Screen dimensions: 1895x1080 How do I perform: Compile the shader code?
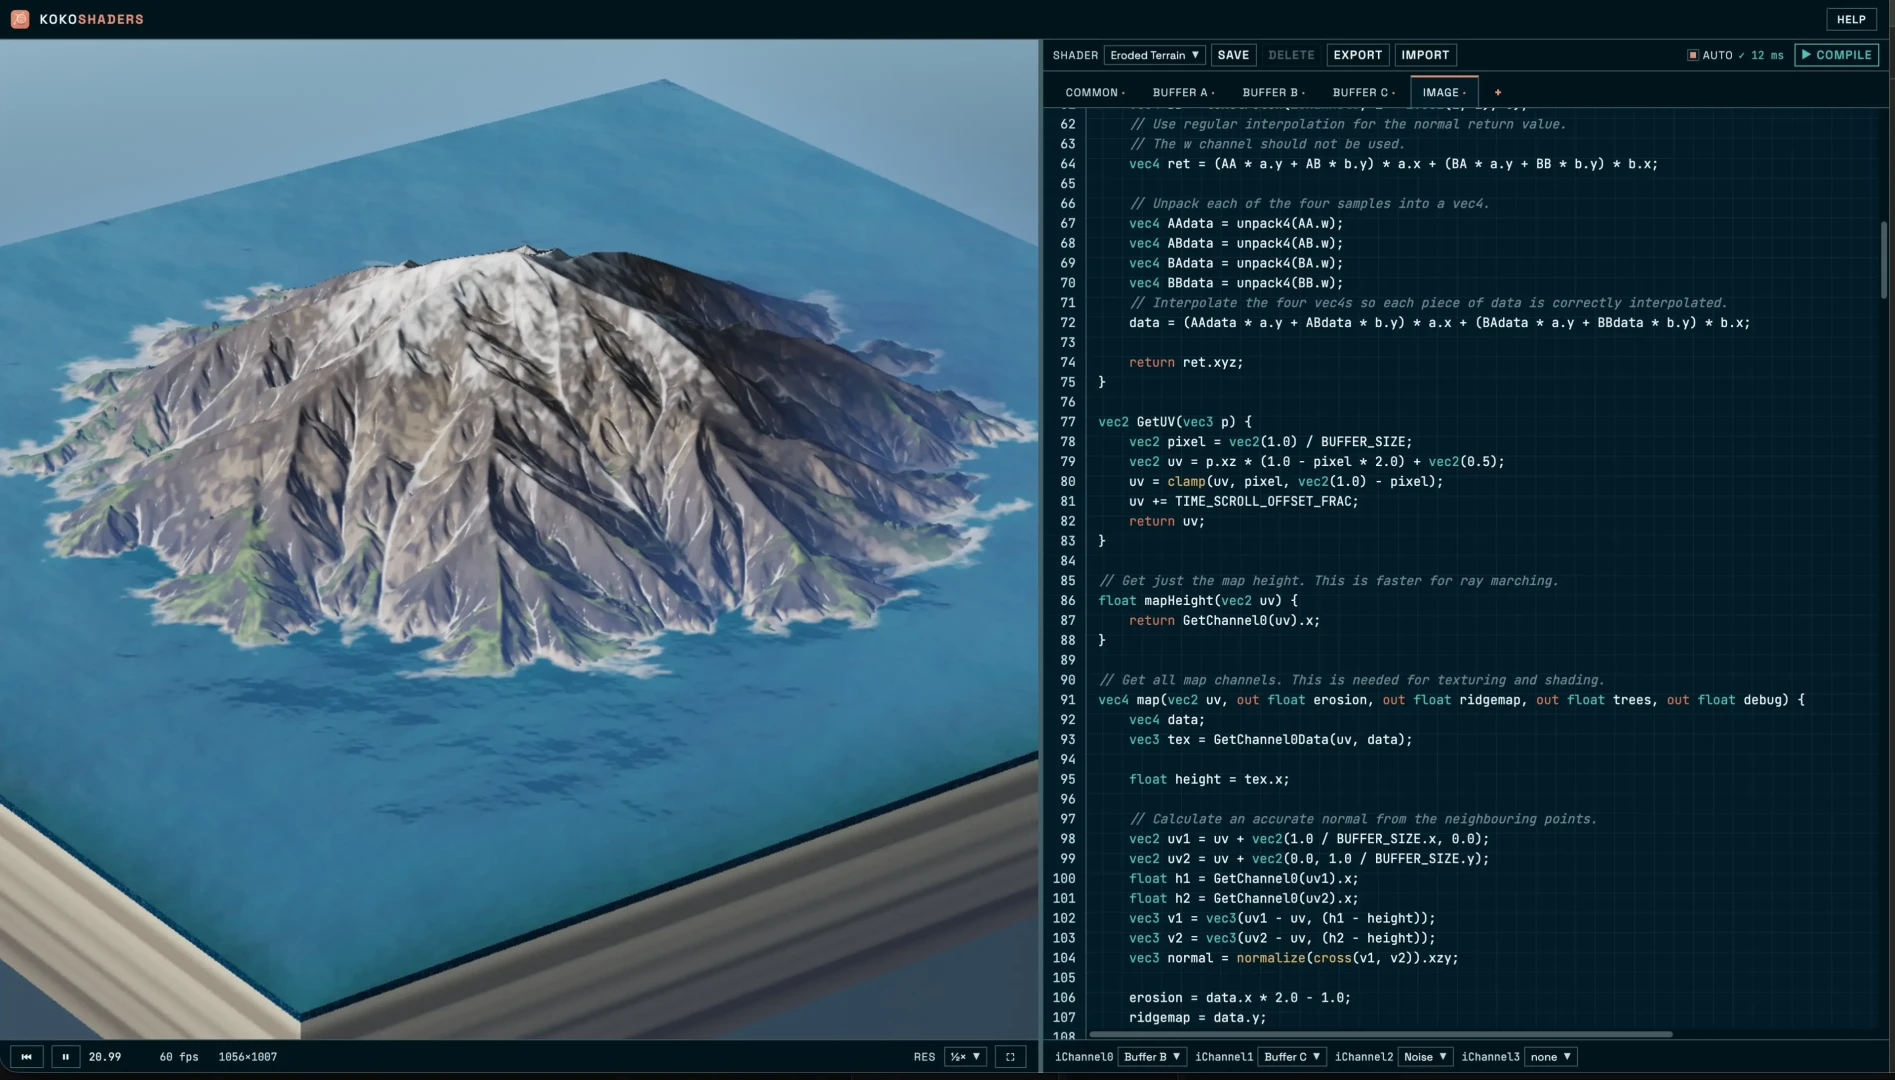tap(1836, 55)
